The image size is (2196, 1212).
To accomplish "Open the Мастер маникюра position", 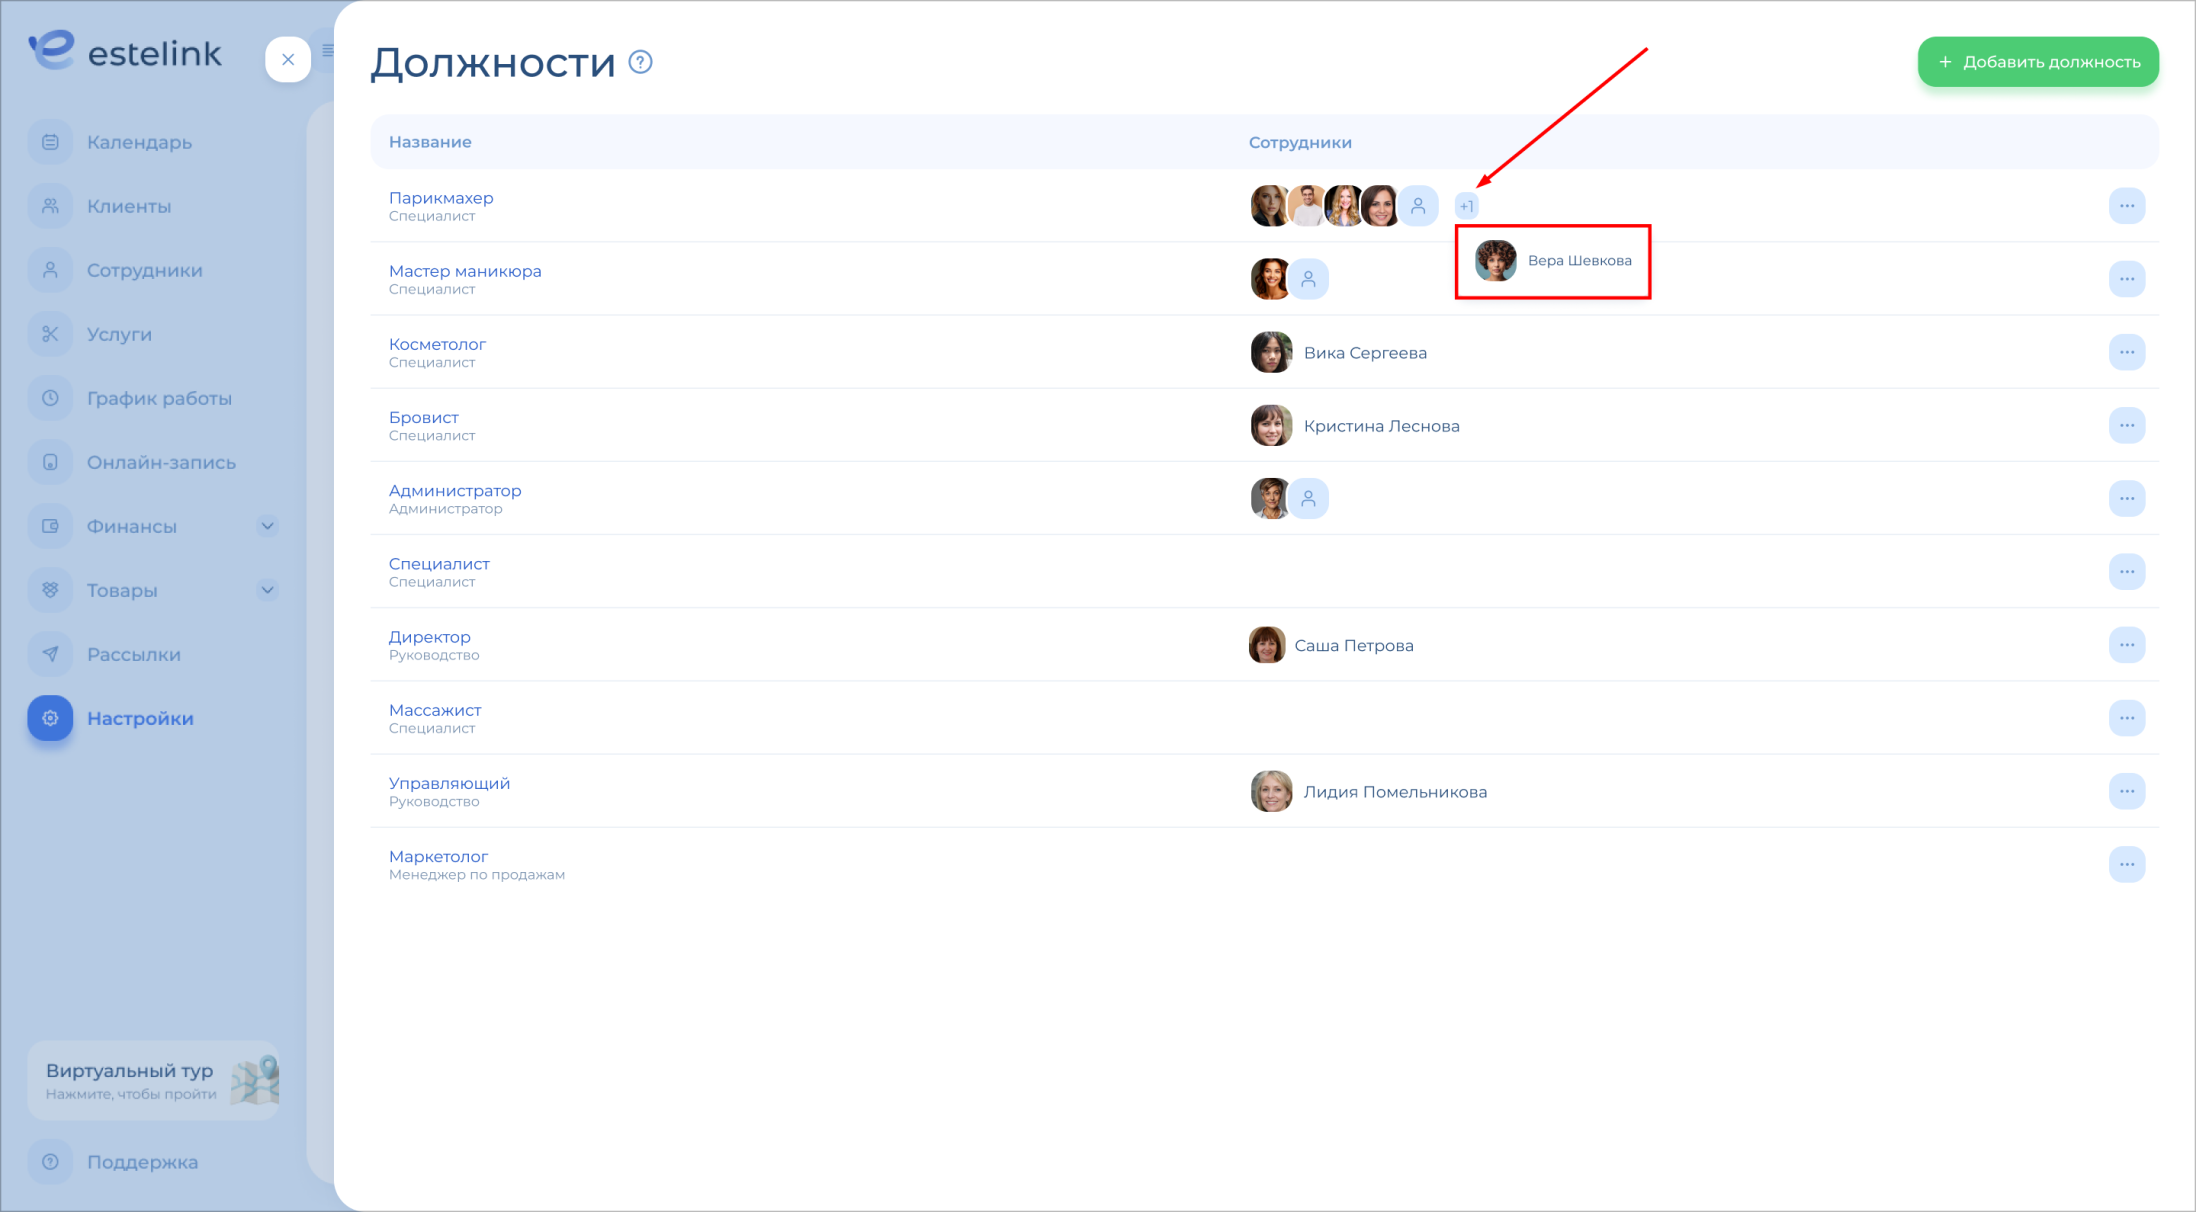I will click(x=465, y=271).
